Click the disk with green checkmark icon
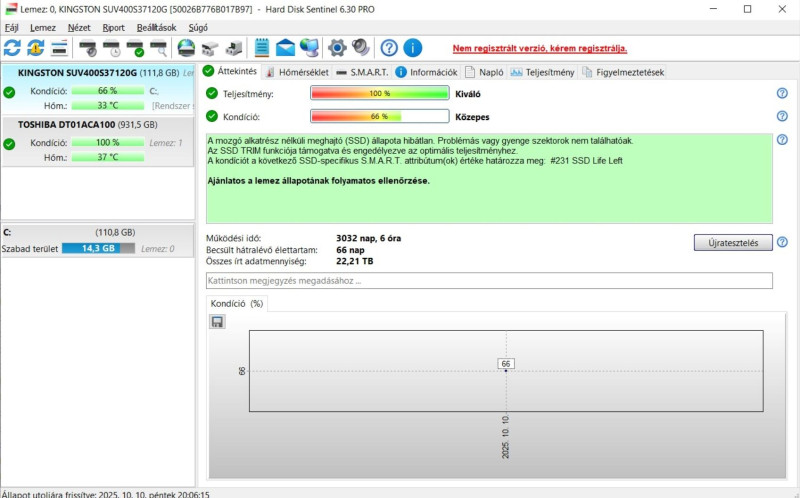The image size is (800, 498). 135,48
